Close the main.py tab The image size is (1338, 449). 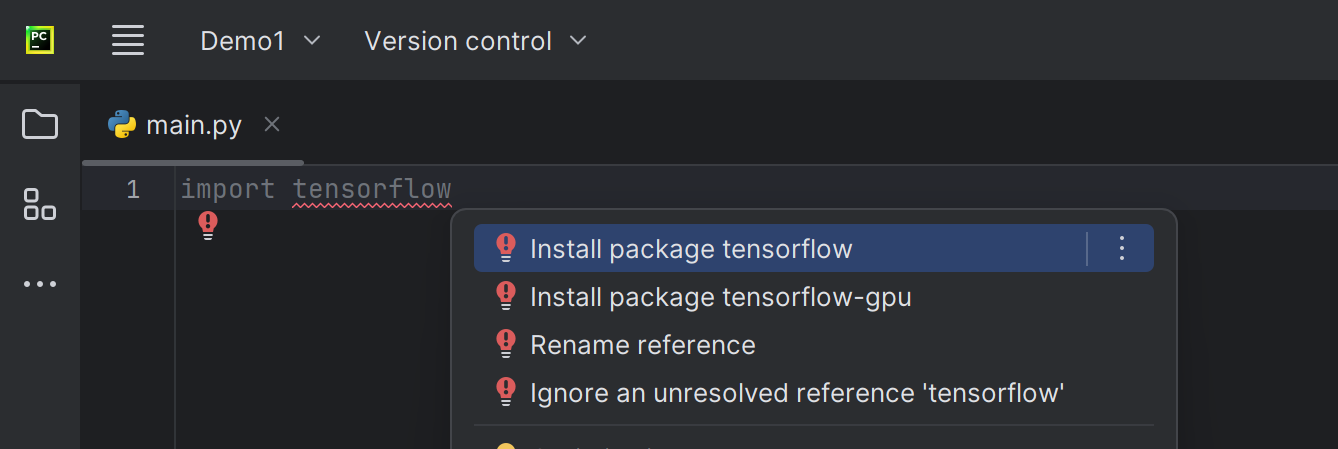pyautogui.click(x=272, y=125)
